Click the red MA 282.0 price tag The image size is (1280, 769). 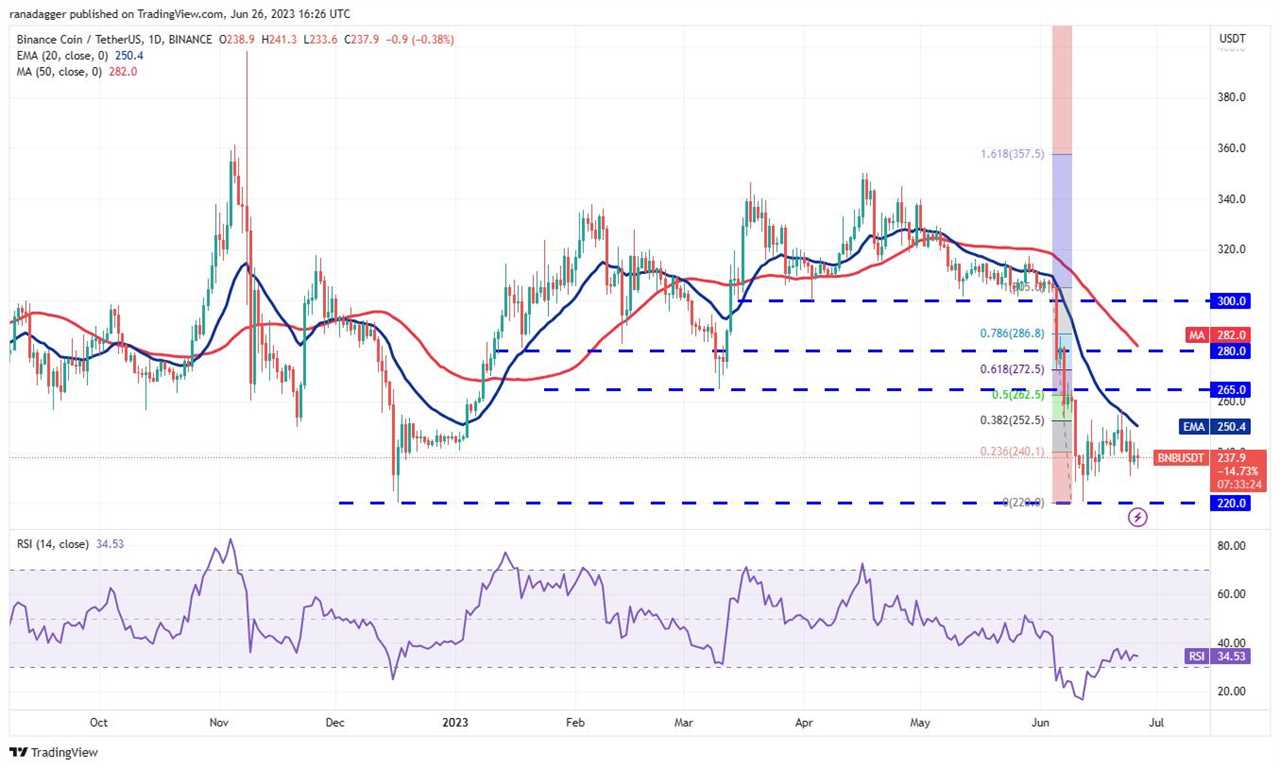1219,336
